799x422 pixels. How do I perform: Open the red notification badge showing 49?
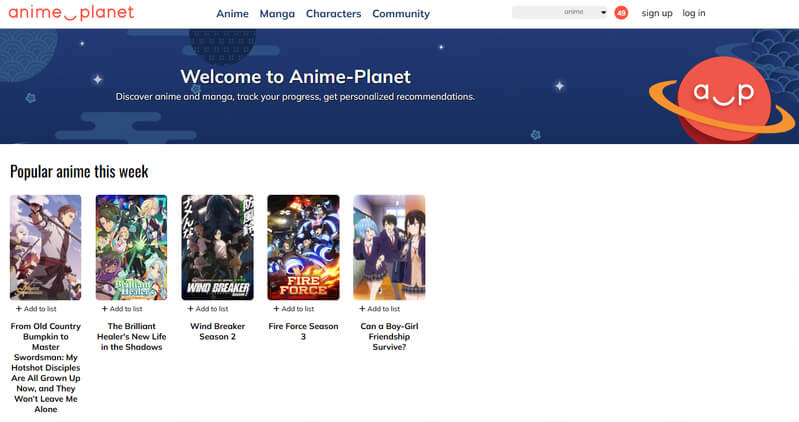point(621,13)
